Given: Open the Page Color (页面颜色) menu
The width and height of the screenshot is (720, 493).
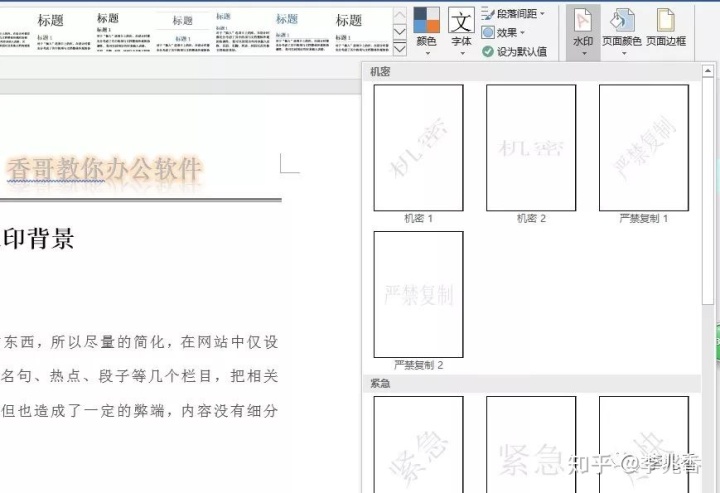Looking at the screenshot, I should 621,32.
